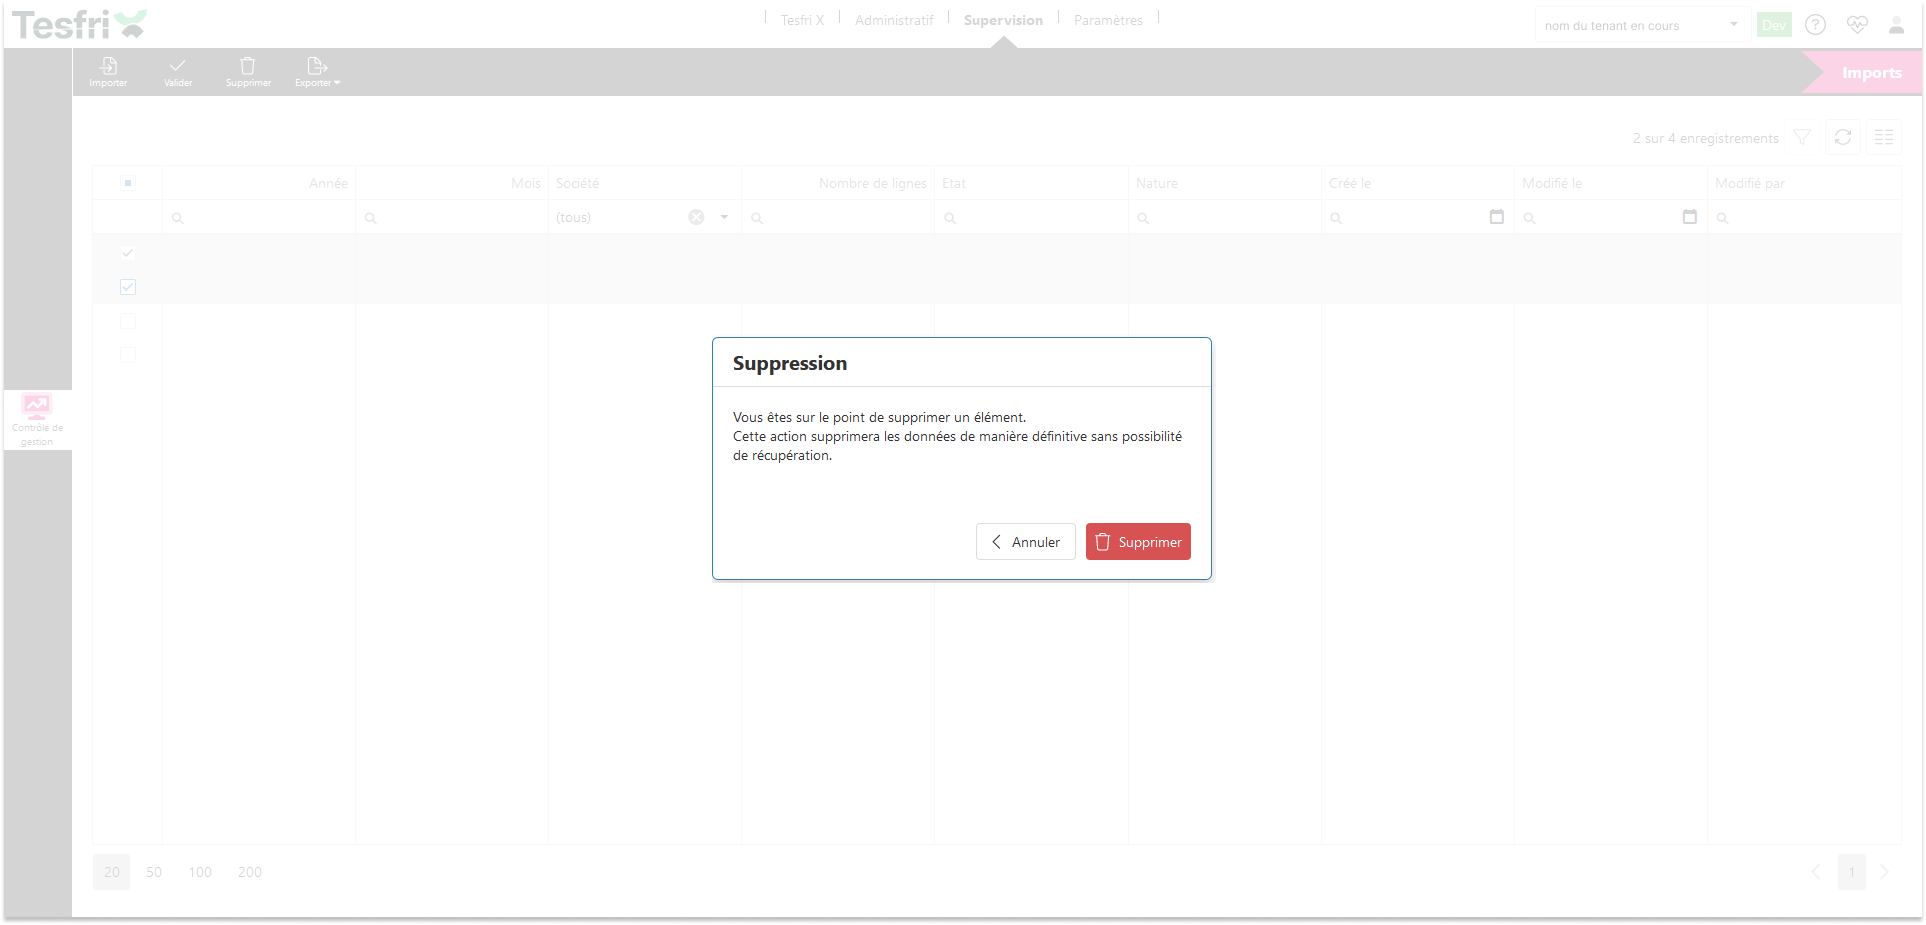Click the heartbeat health status icon

click(1857, 25)
